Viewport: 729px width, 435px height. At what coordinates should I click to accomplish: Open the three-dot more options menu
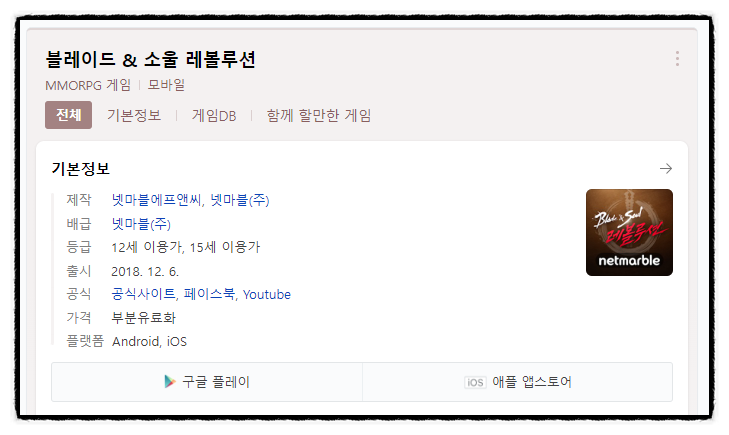(677, 59)
